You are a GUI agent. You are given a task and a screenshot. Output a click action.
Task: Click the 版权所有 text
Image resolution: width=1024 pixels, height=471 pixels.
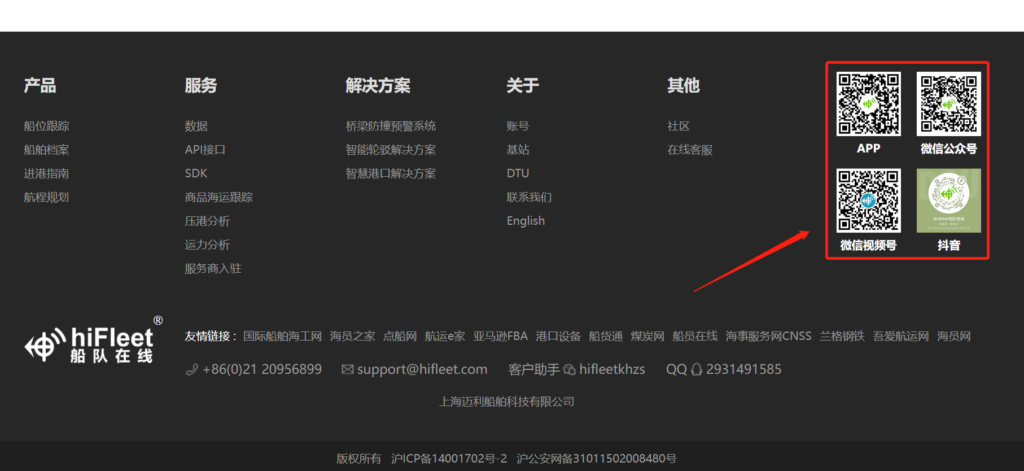(x=359, y=459)
